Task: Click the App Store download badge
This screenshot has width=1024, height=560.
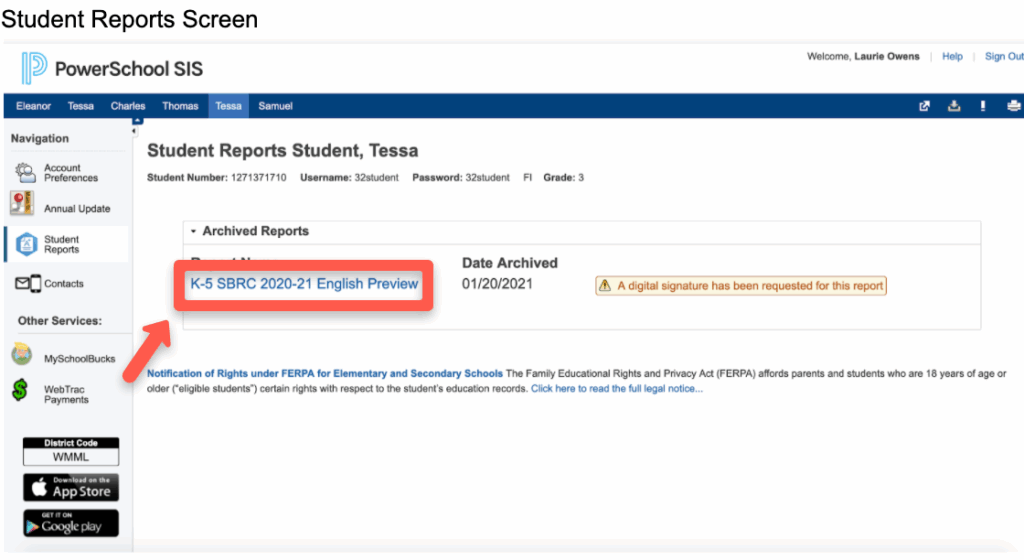Action: pos(71,488)
